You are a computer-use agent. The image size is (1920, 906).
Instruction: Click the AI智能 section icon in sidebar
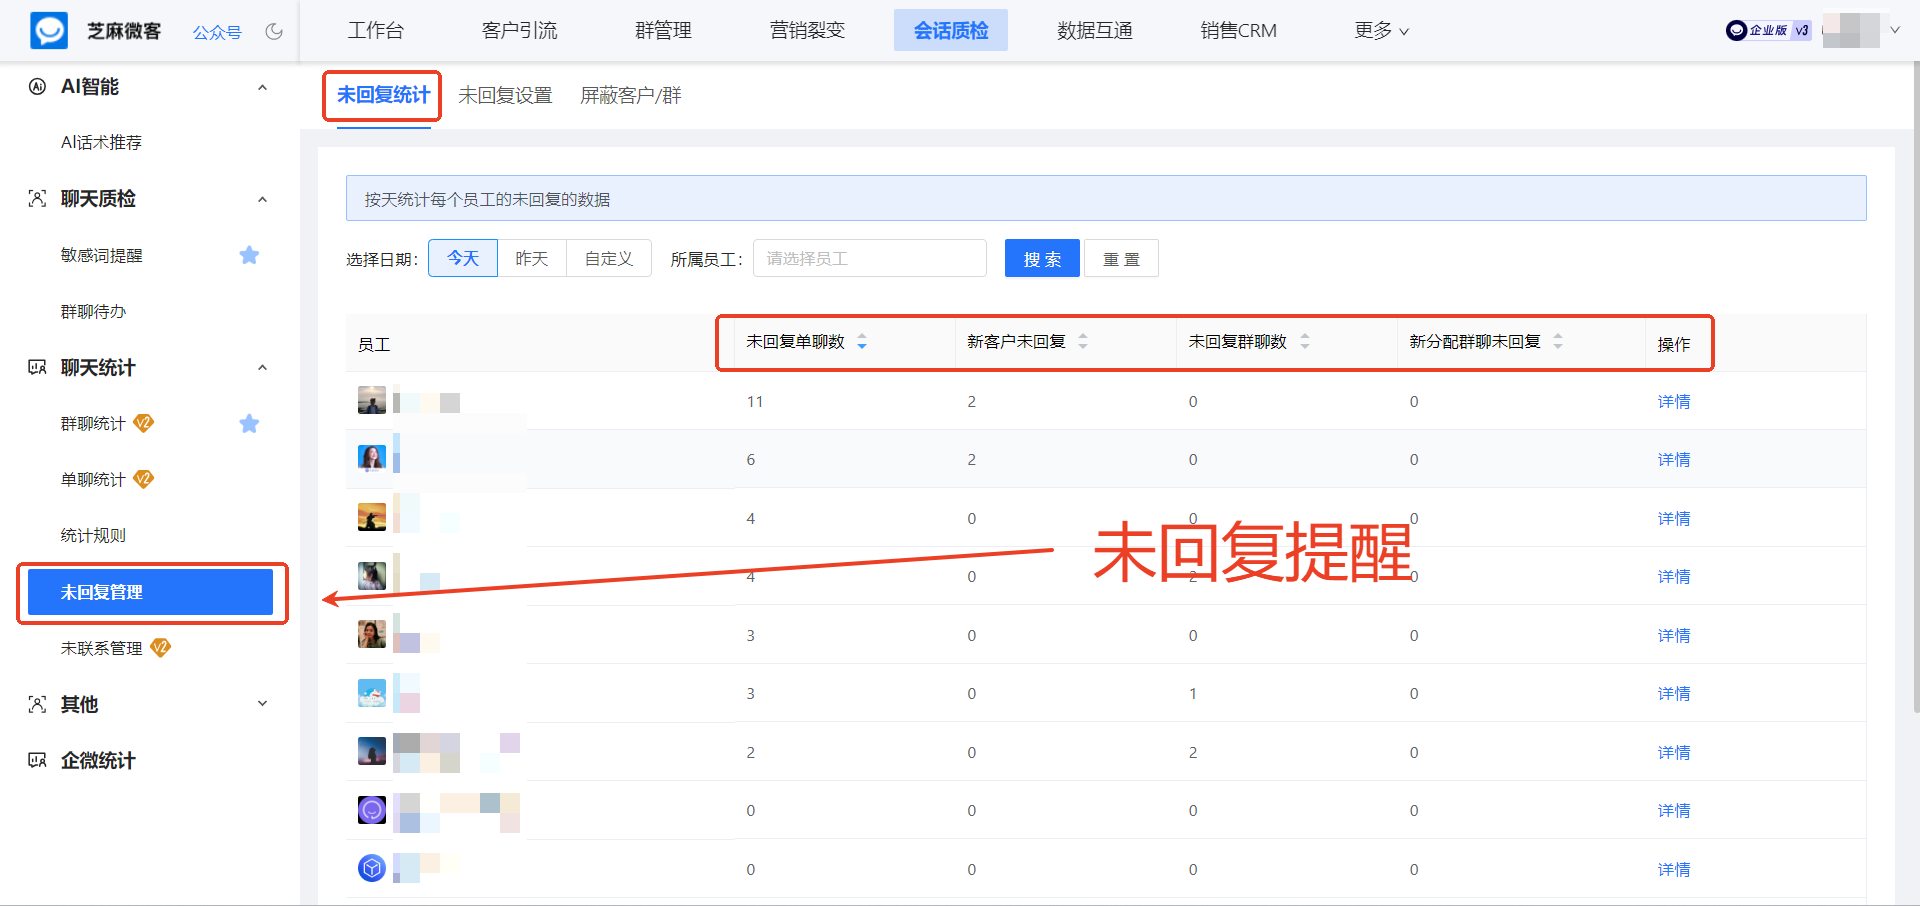[37, 87]
